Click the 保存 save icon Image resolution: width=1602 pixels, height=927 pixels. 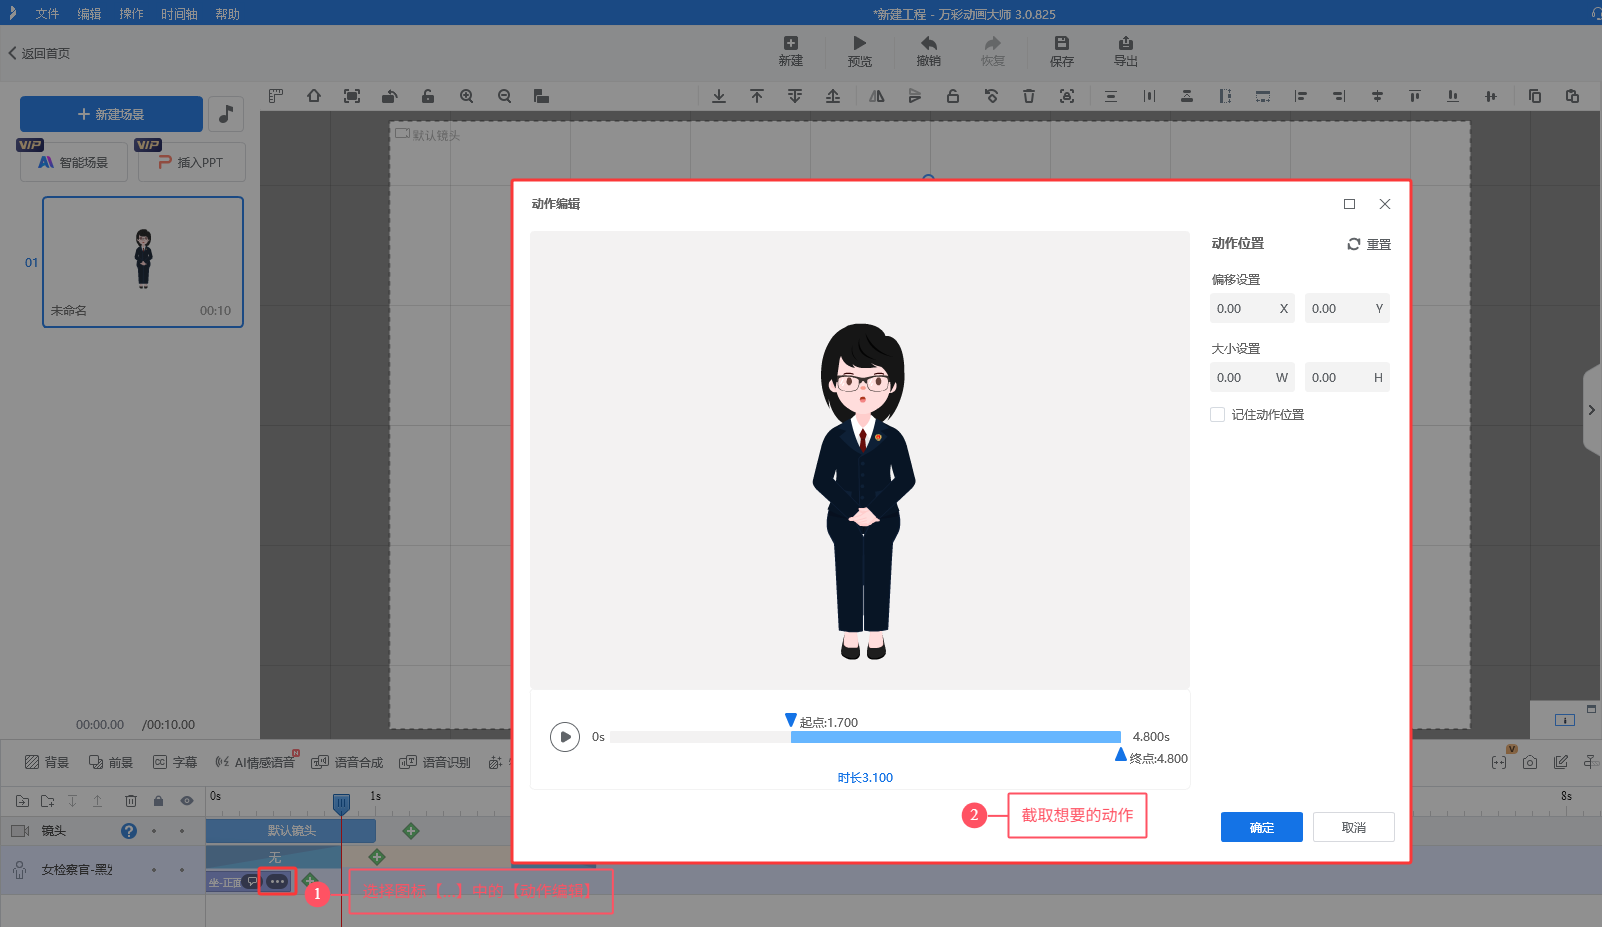tap(1061, 43)
